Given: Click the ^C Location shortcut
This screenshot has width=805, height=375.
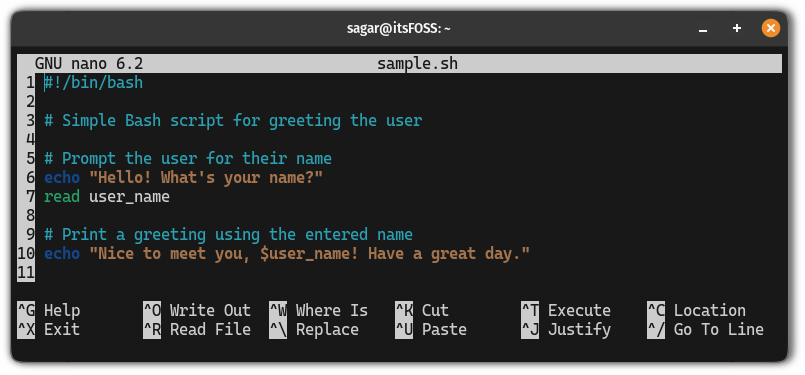Looking at the screenshot, I should pos(696,310).
